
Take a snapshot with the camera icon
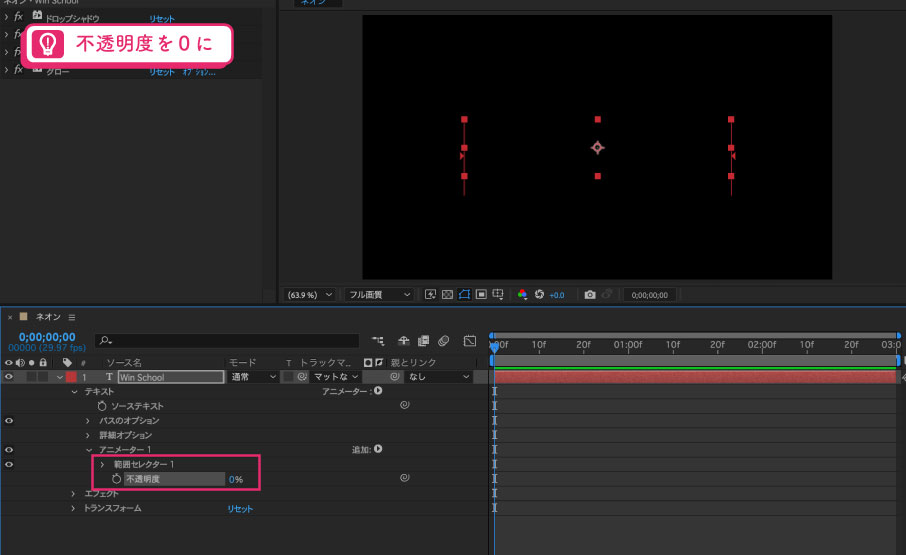pos(589,295)
